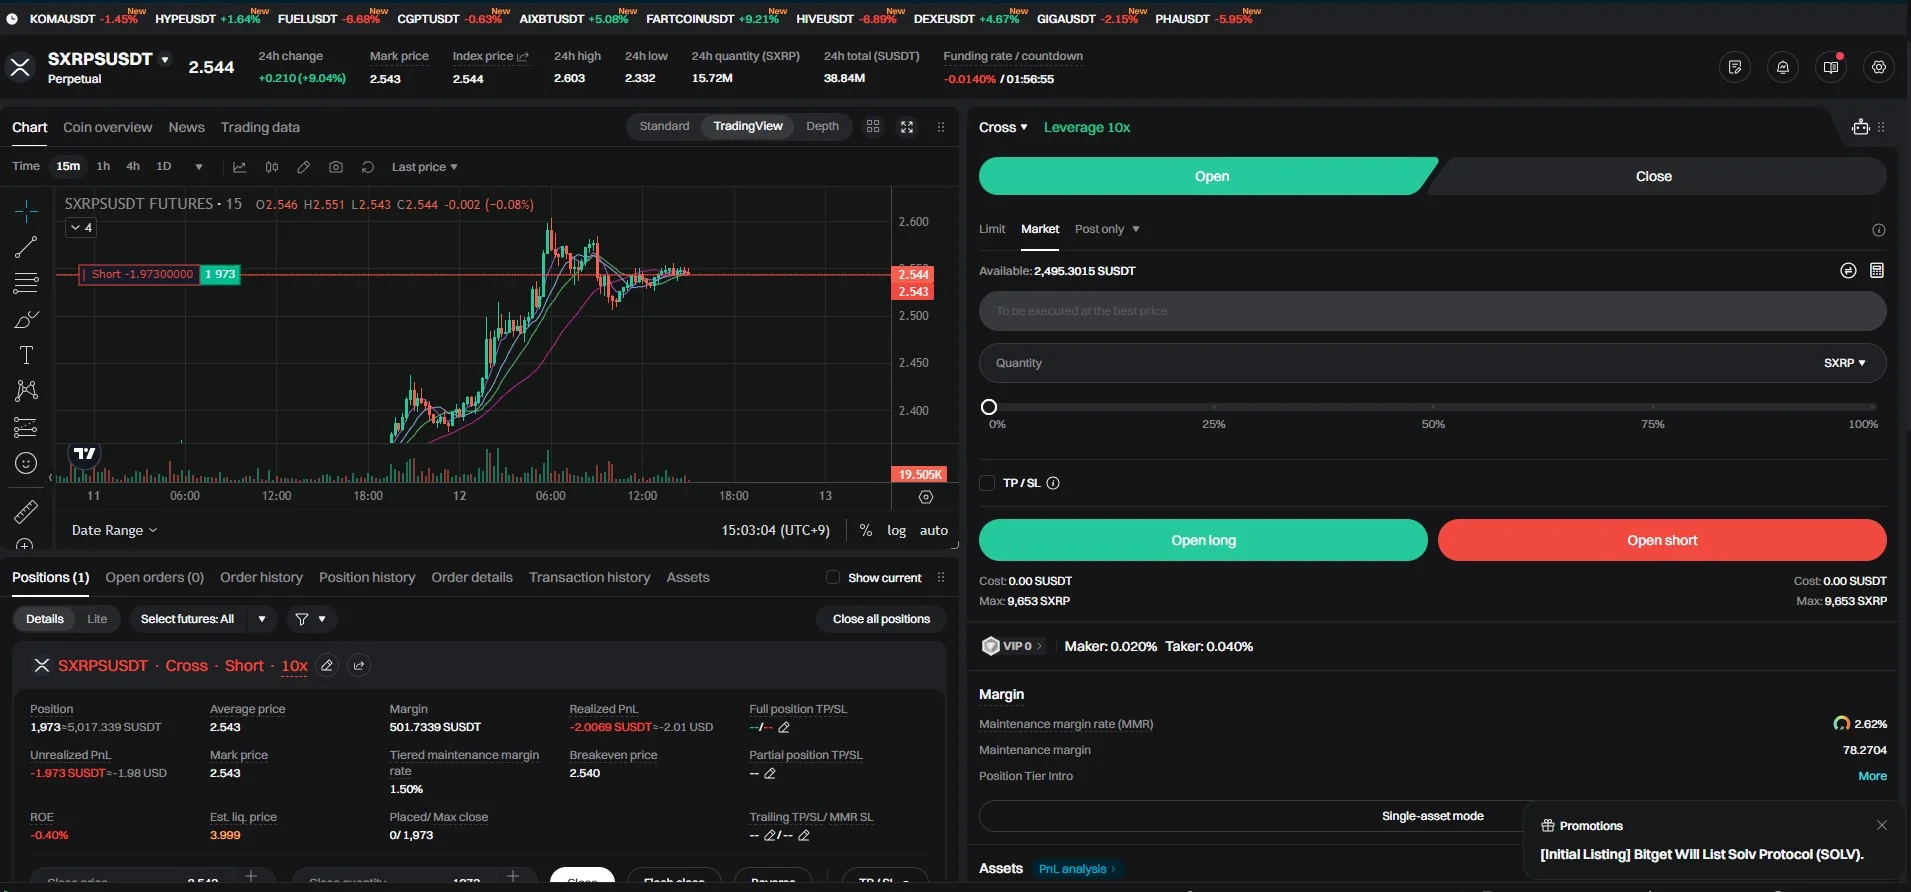Open the chart grid layout icon
Image resolution: width=1911 pixels, height=892 pixels.
(x=873, y=127)
